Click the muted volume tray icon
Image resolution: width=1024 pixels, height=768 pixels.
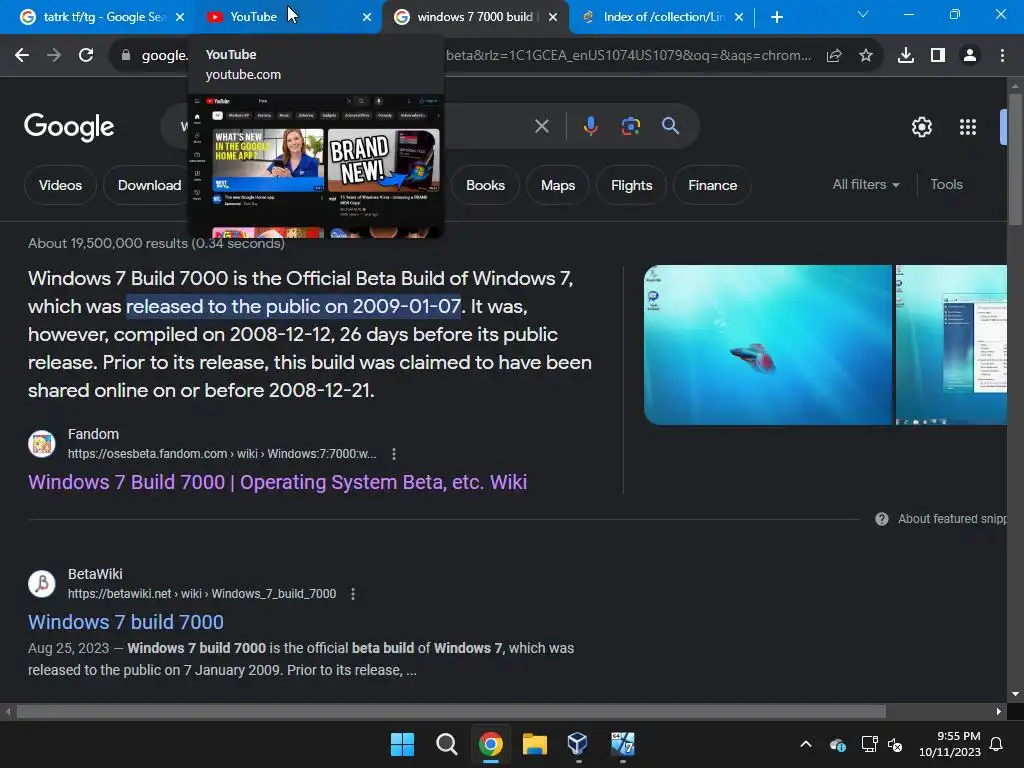(895, 744)
